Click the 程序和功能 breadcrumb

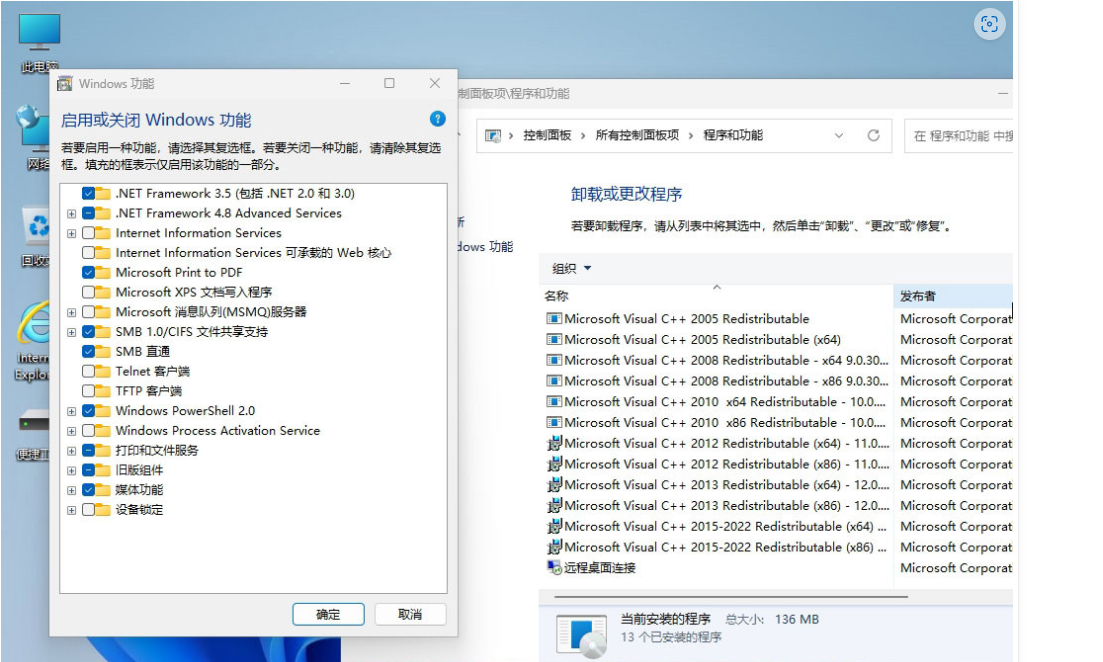pos(732,135)
